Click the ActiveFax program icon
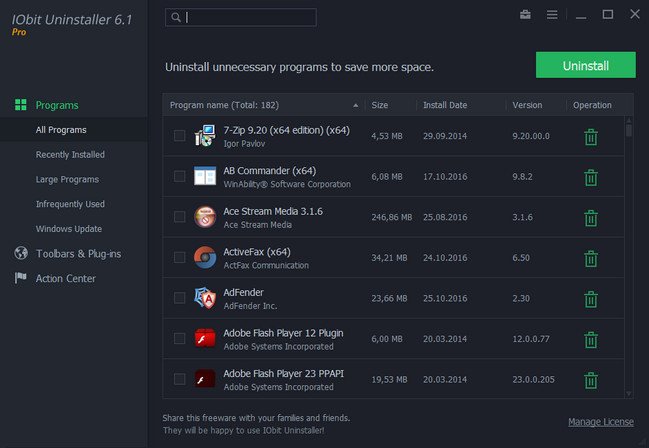 click(205, 257)
